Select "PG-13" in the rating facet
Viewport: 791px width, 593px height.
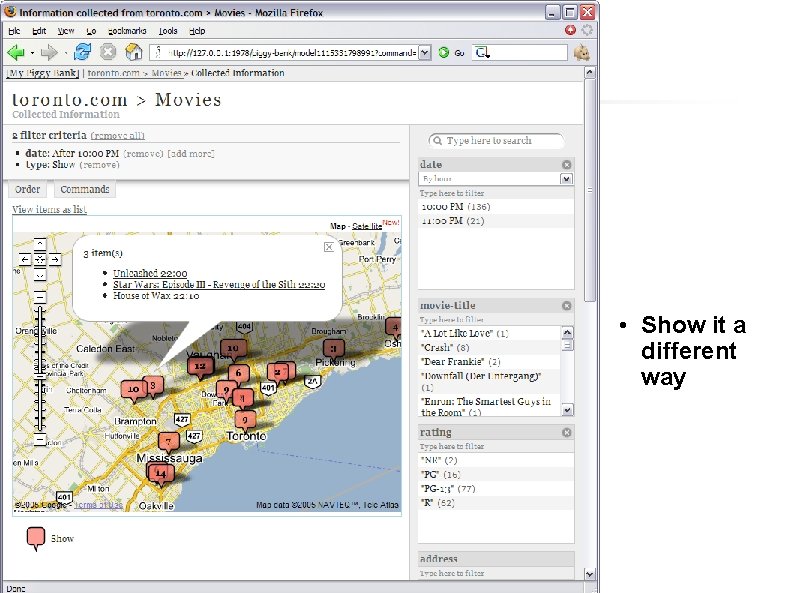(437, 488)
